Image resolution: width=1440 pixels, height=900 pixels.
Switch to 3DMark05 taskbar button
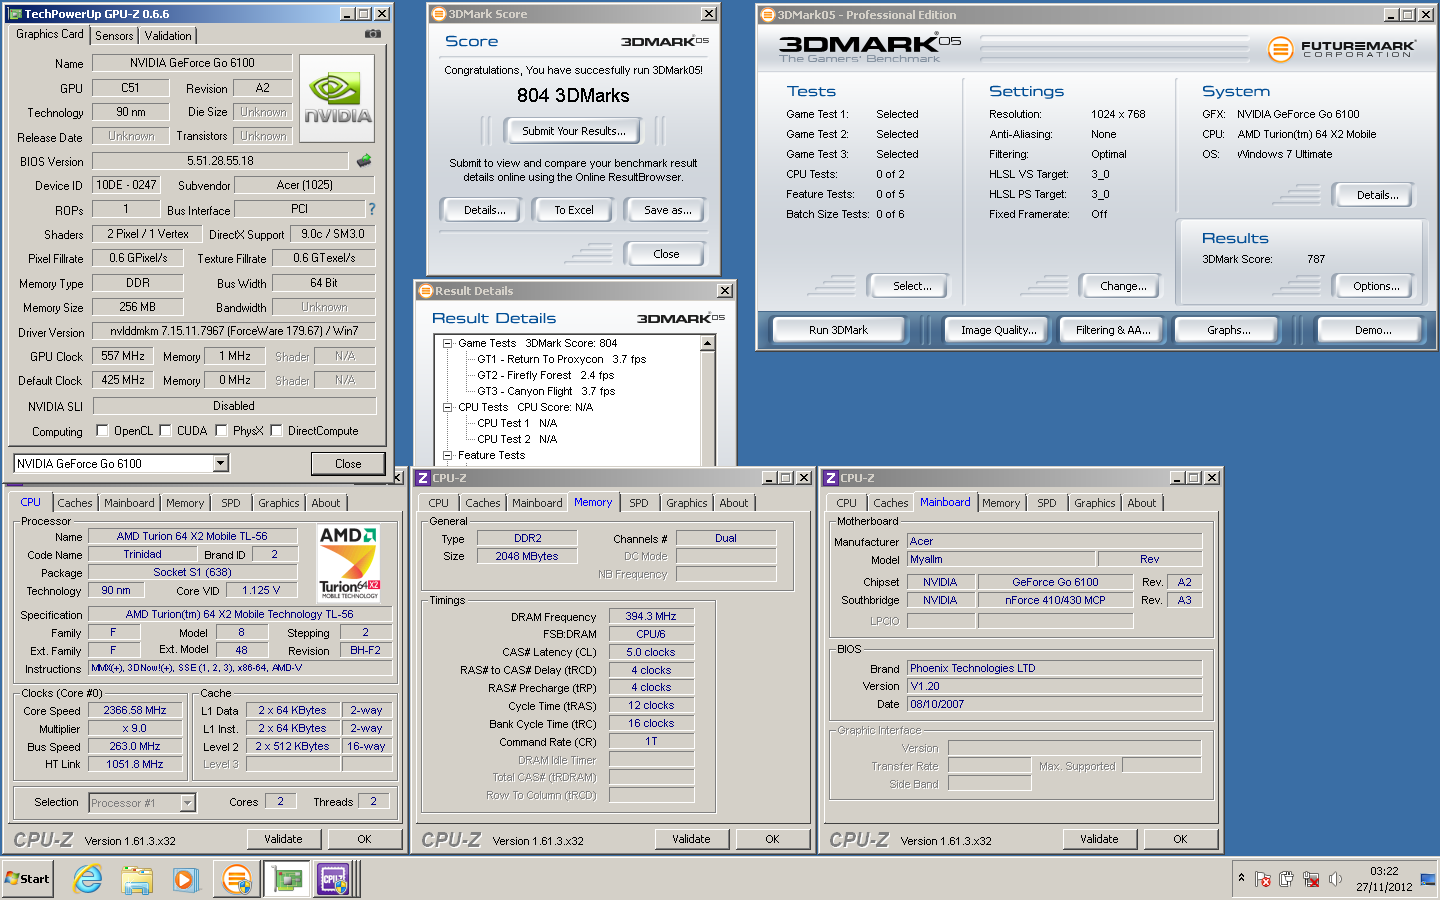coord(237,879)
